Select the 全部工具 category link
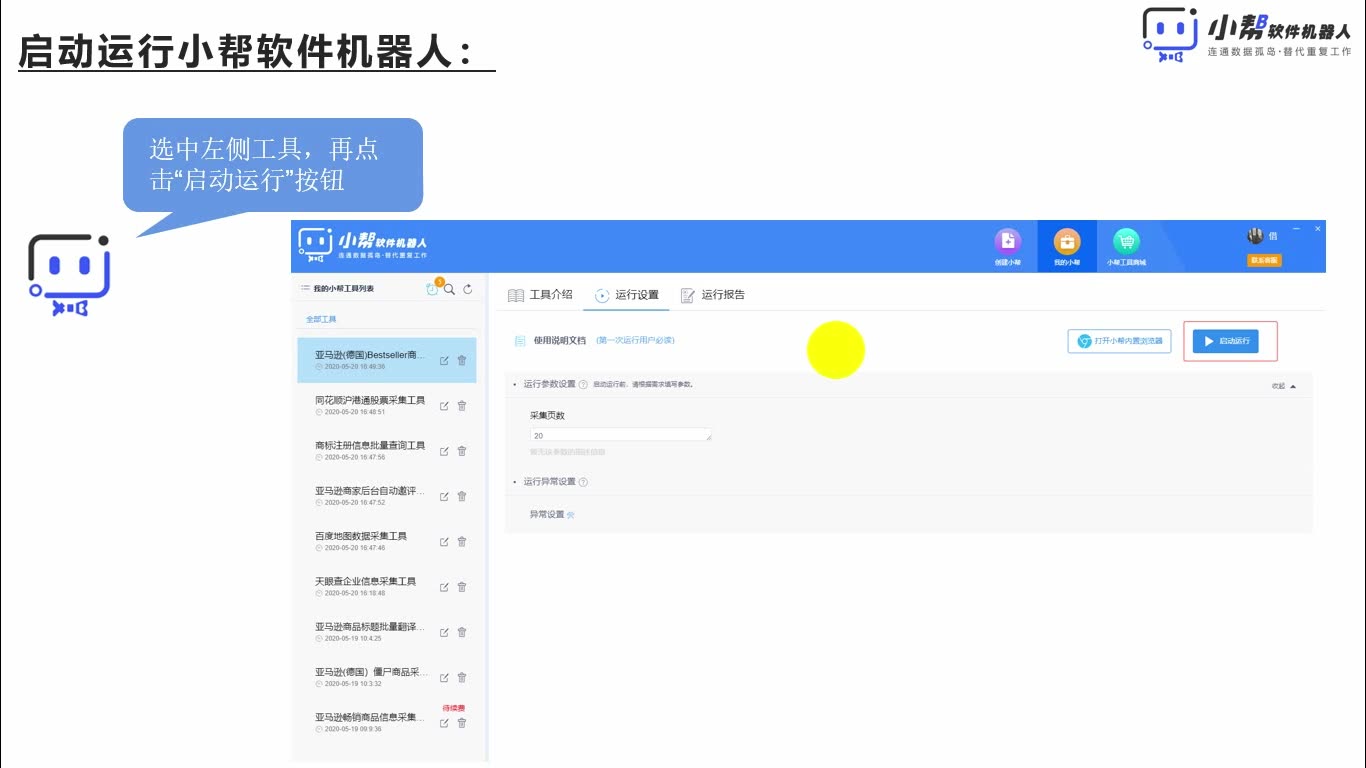Viewport: 1366px width, 768px height. click(x=321, y=319)
